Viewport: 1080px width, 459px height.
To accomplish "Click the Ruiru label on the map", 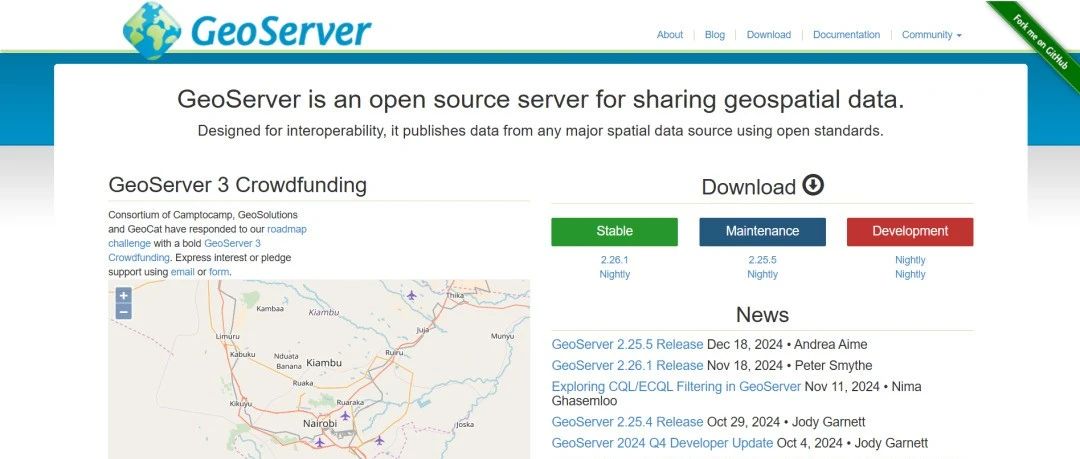I will 394,352.
